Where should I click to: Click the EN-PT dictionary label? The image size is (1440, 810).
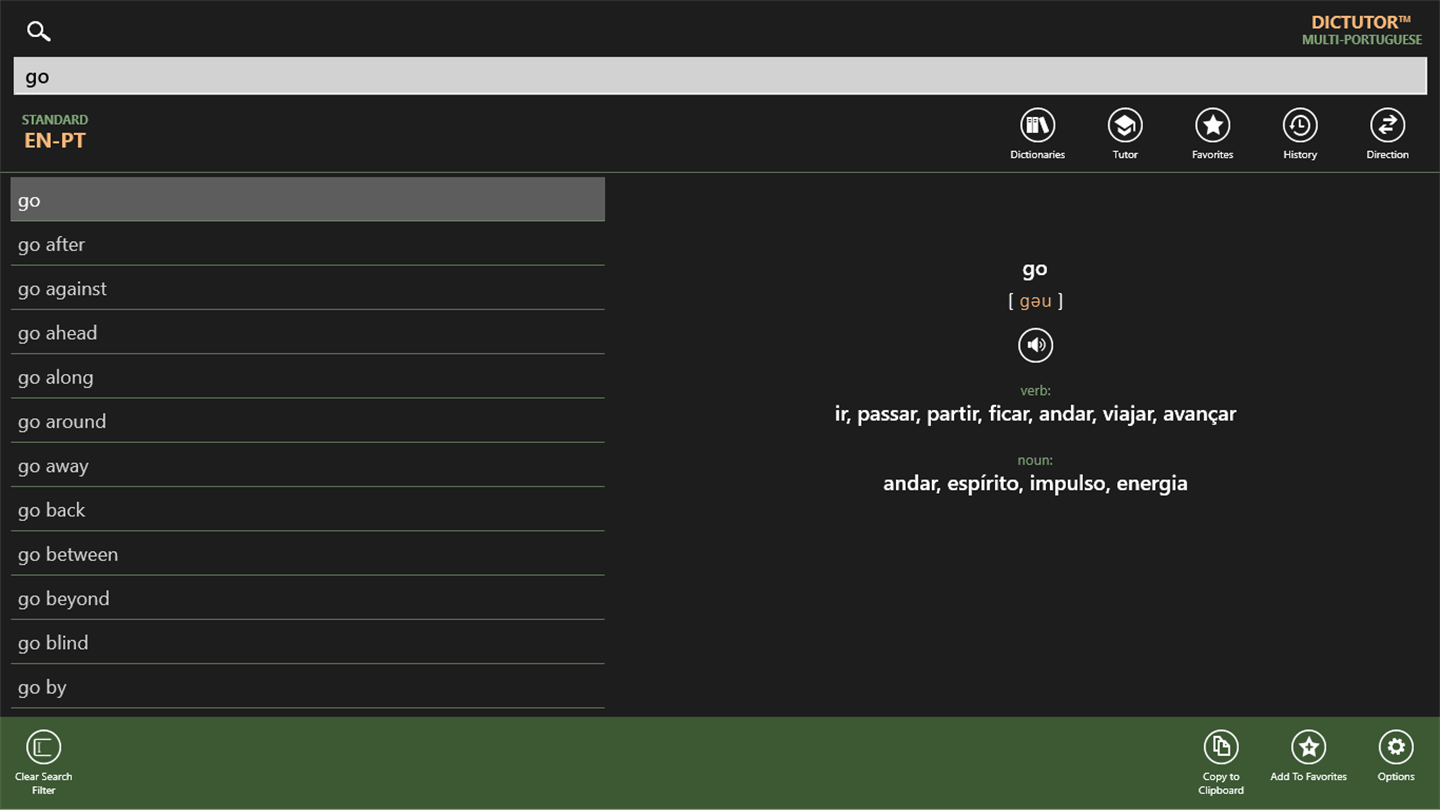(55, 141)
